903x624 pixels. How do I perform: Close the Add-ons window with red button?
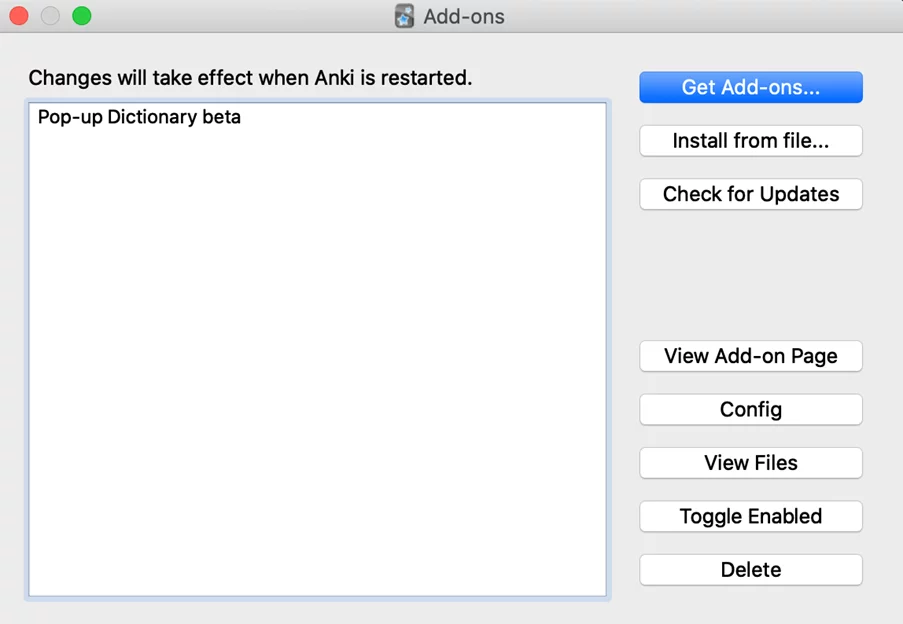pyautogui.click(x=19, y=16)
